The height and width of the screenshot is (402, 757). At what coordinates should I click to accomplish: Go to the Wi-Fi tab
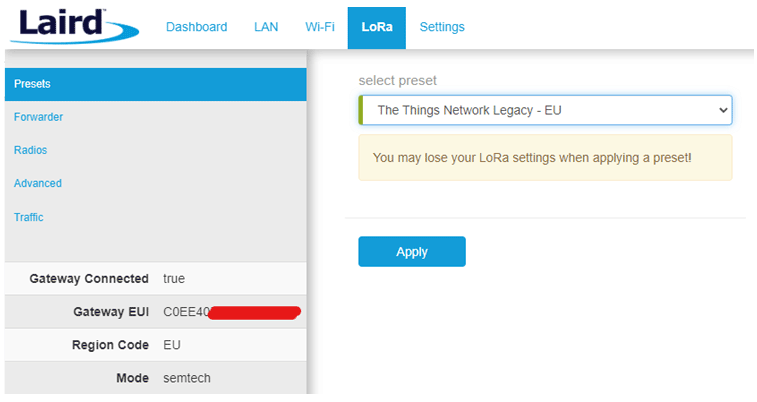pyautogui.click(x=320, y=27)
